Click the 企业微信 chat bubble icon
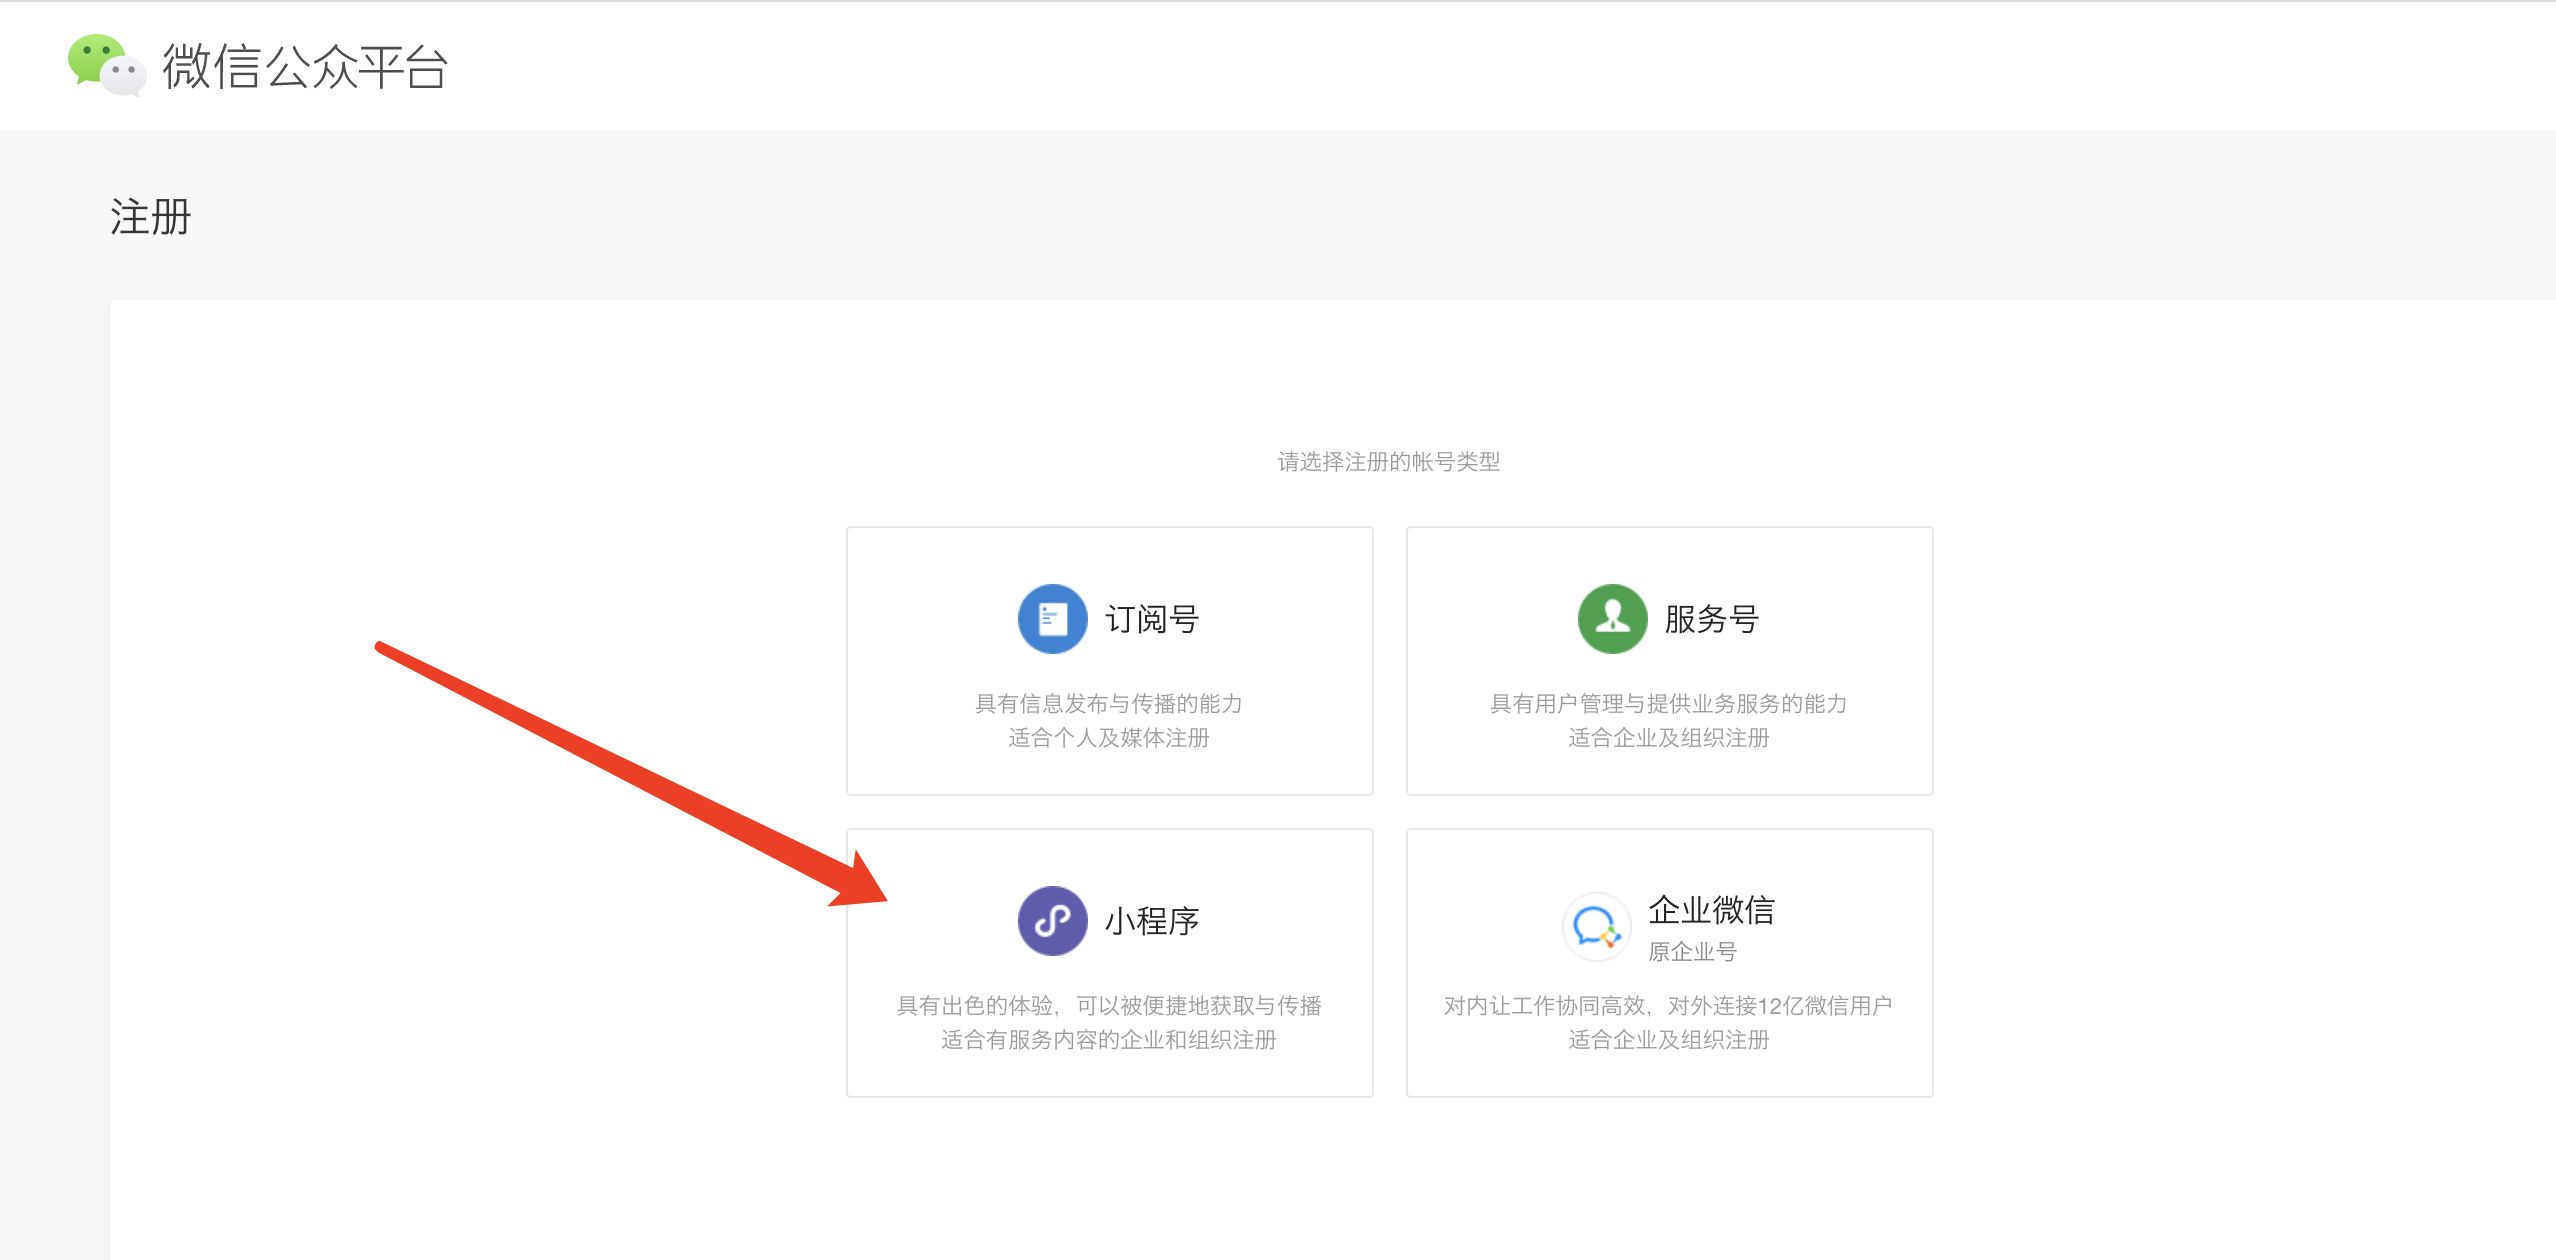The image size is (2556, 1260). tap(1596, 927)
